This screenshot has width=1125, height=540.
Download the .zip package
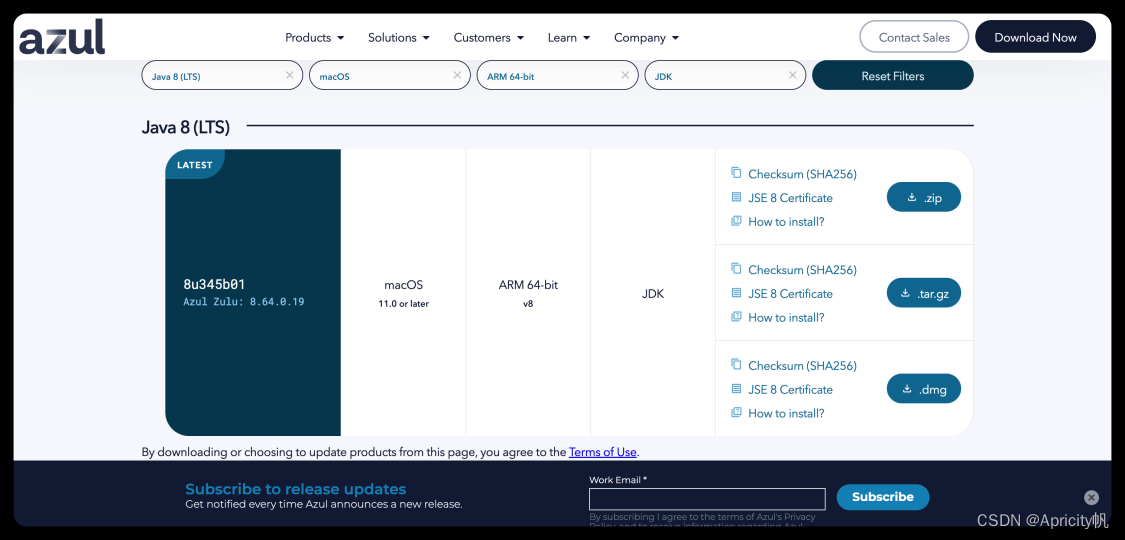click(923, 197)
